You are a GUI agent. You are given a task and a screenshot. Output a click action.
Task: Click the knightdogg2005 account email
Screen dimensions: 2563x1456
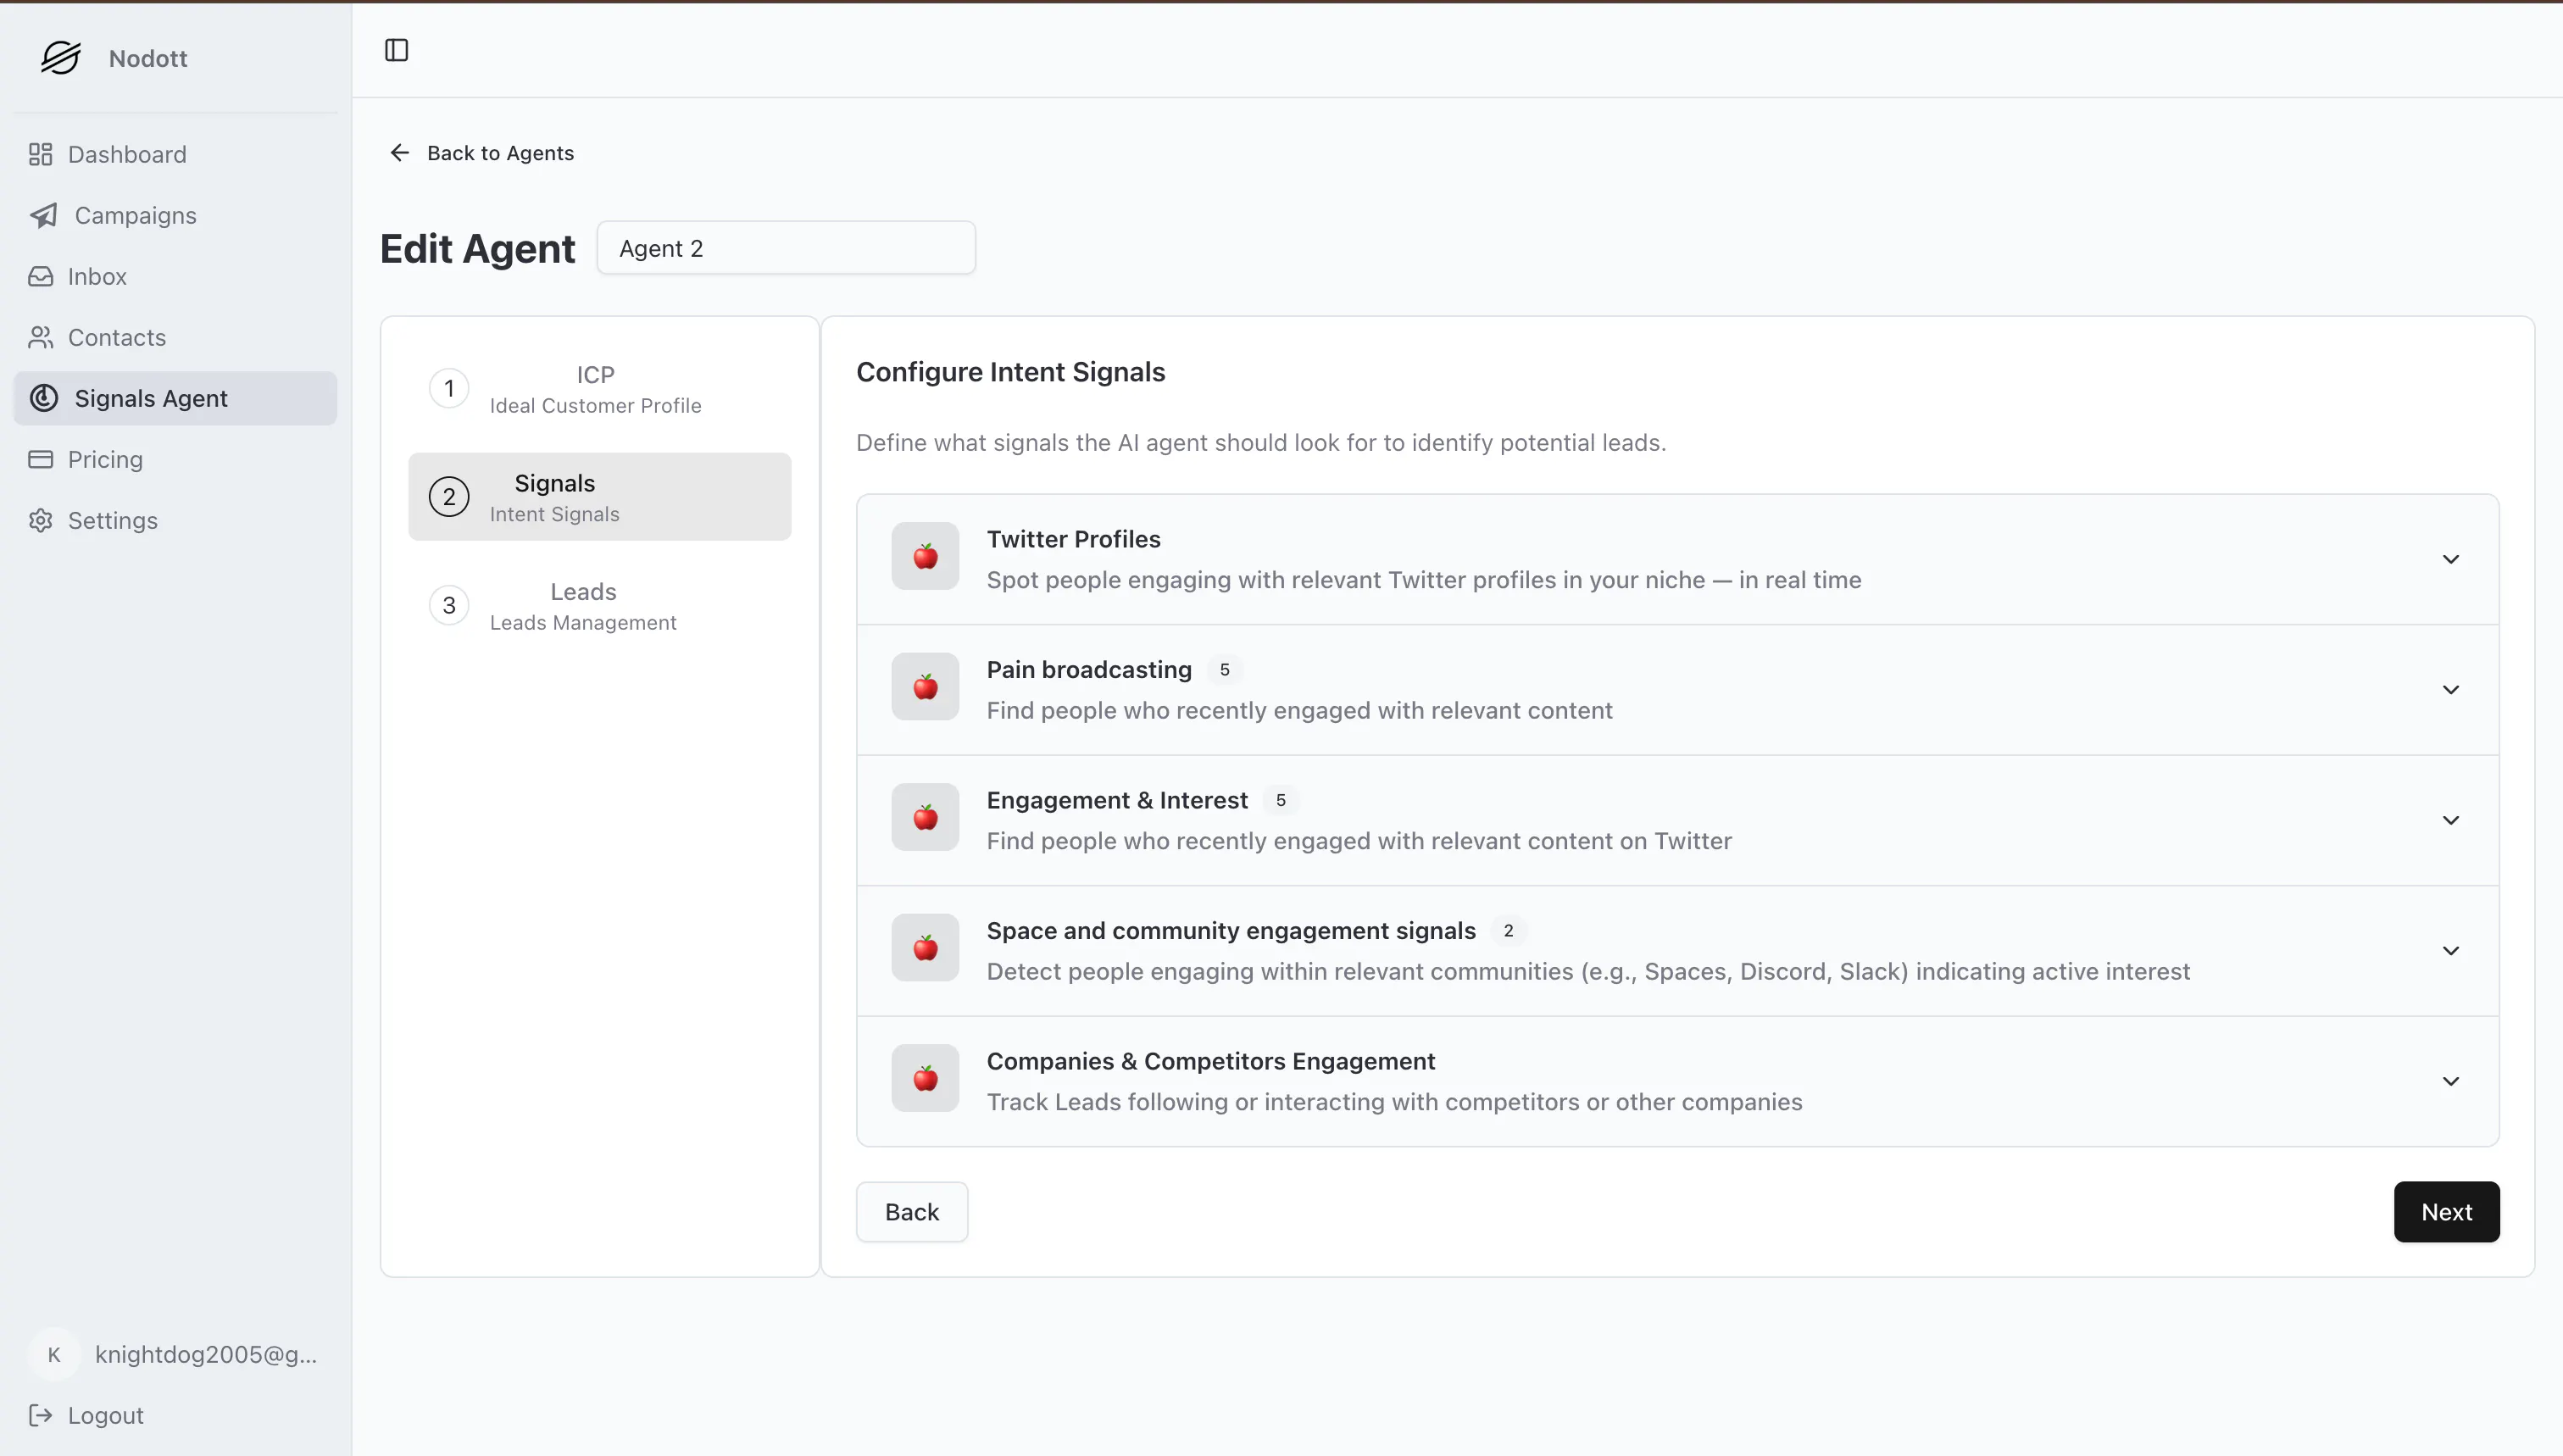tap(206, 1354)
